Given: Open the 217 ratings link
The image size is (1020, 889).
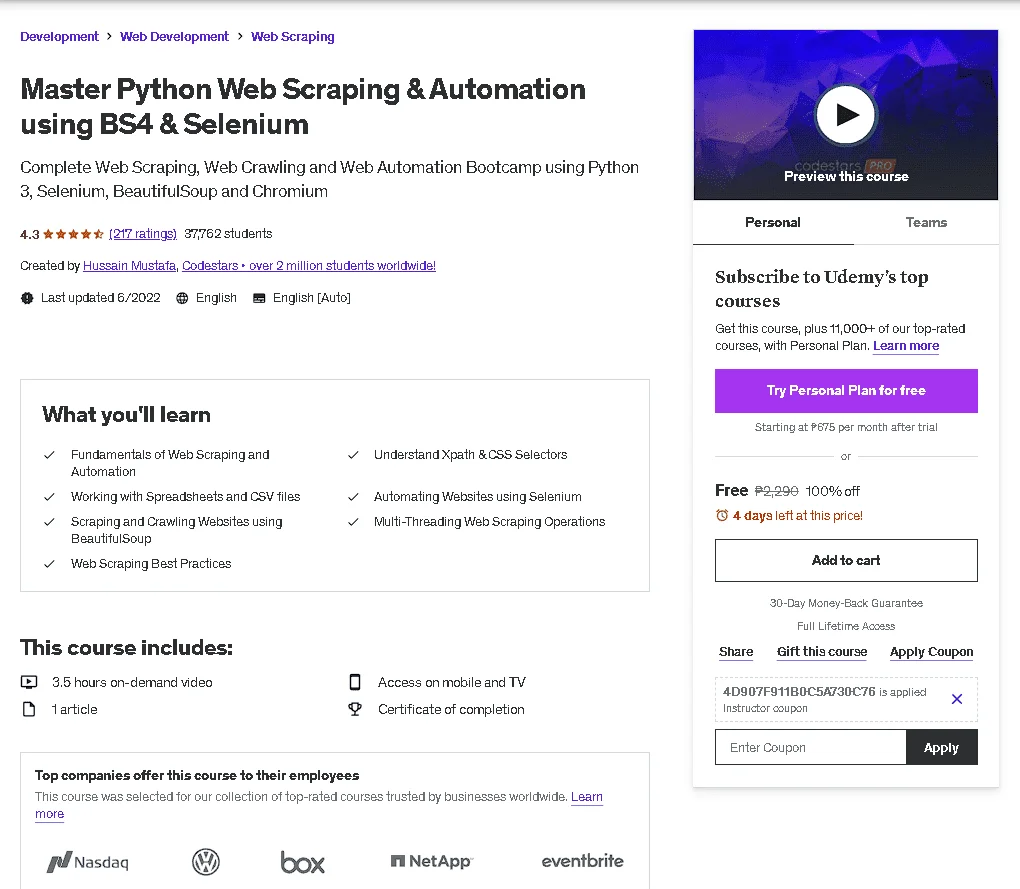Looking at the screenshot, I should (x=142, y=233).
